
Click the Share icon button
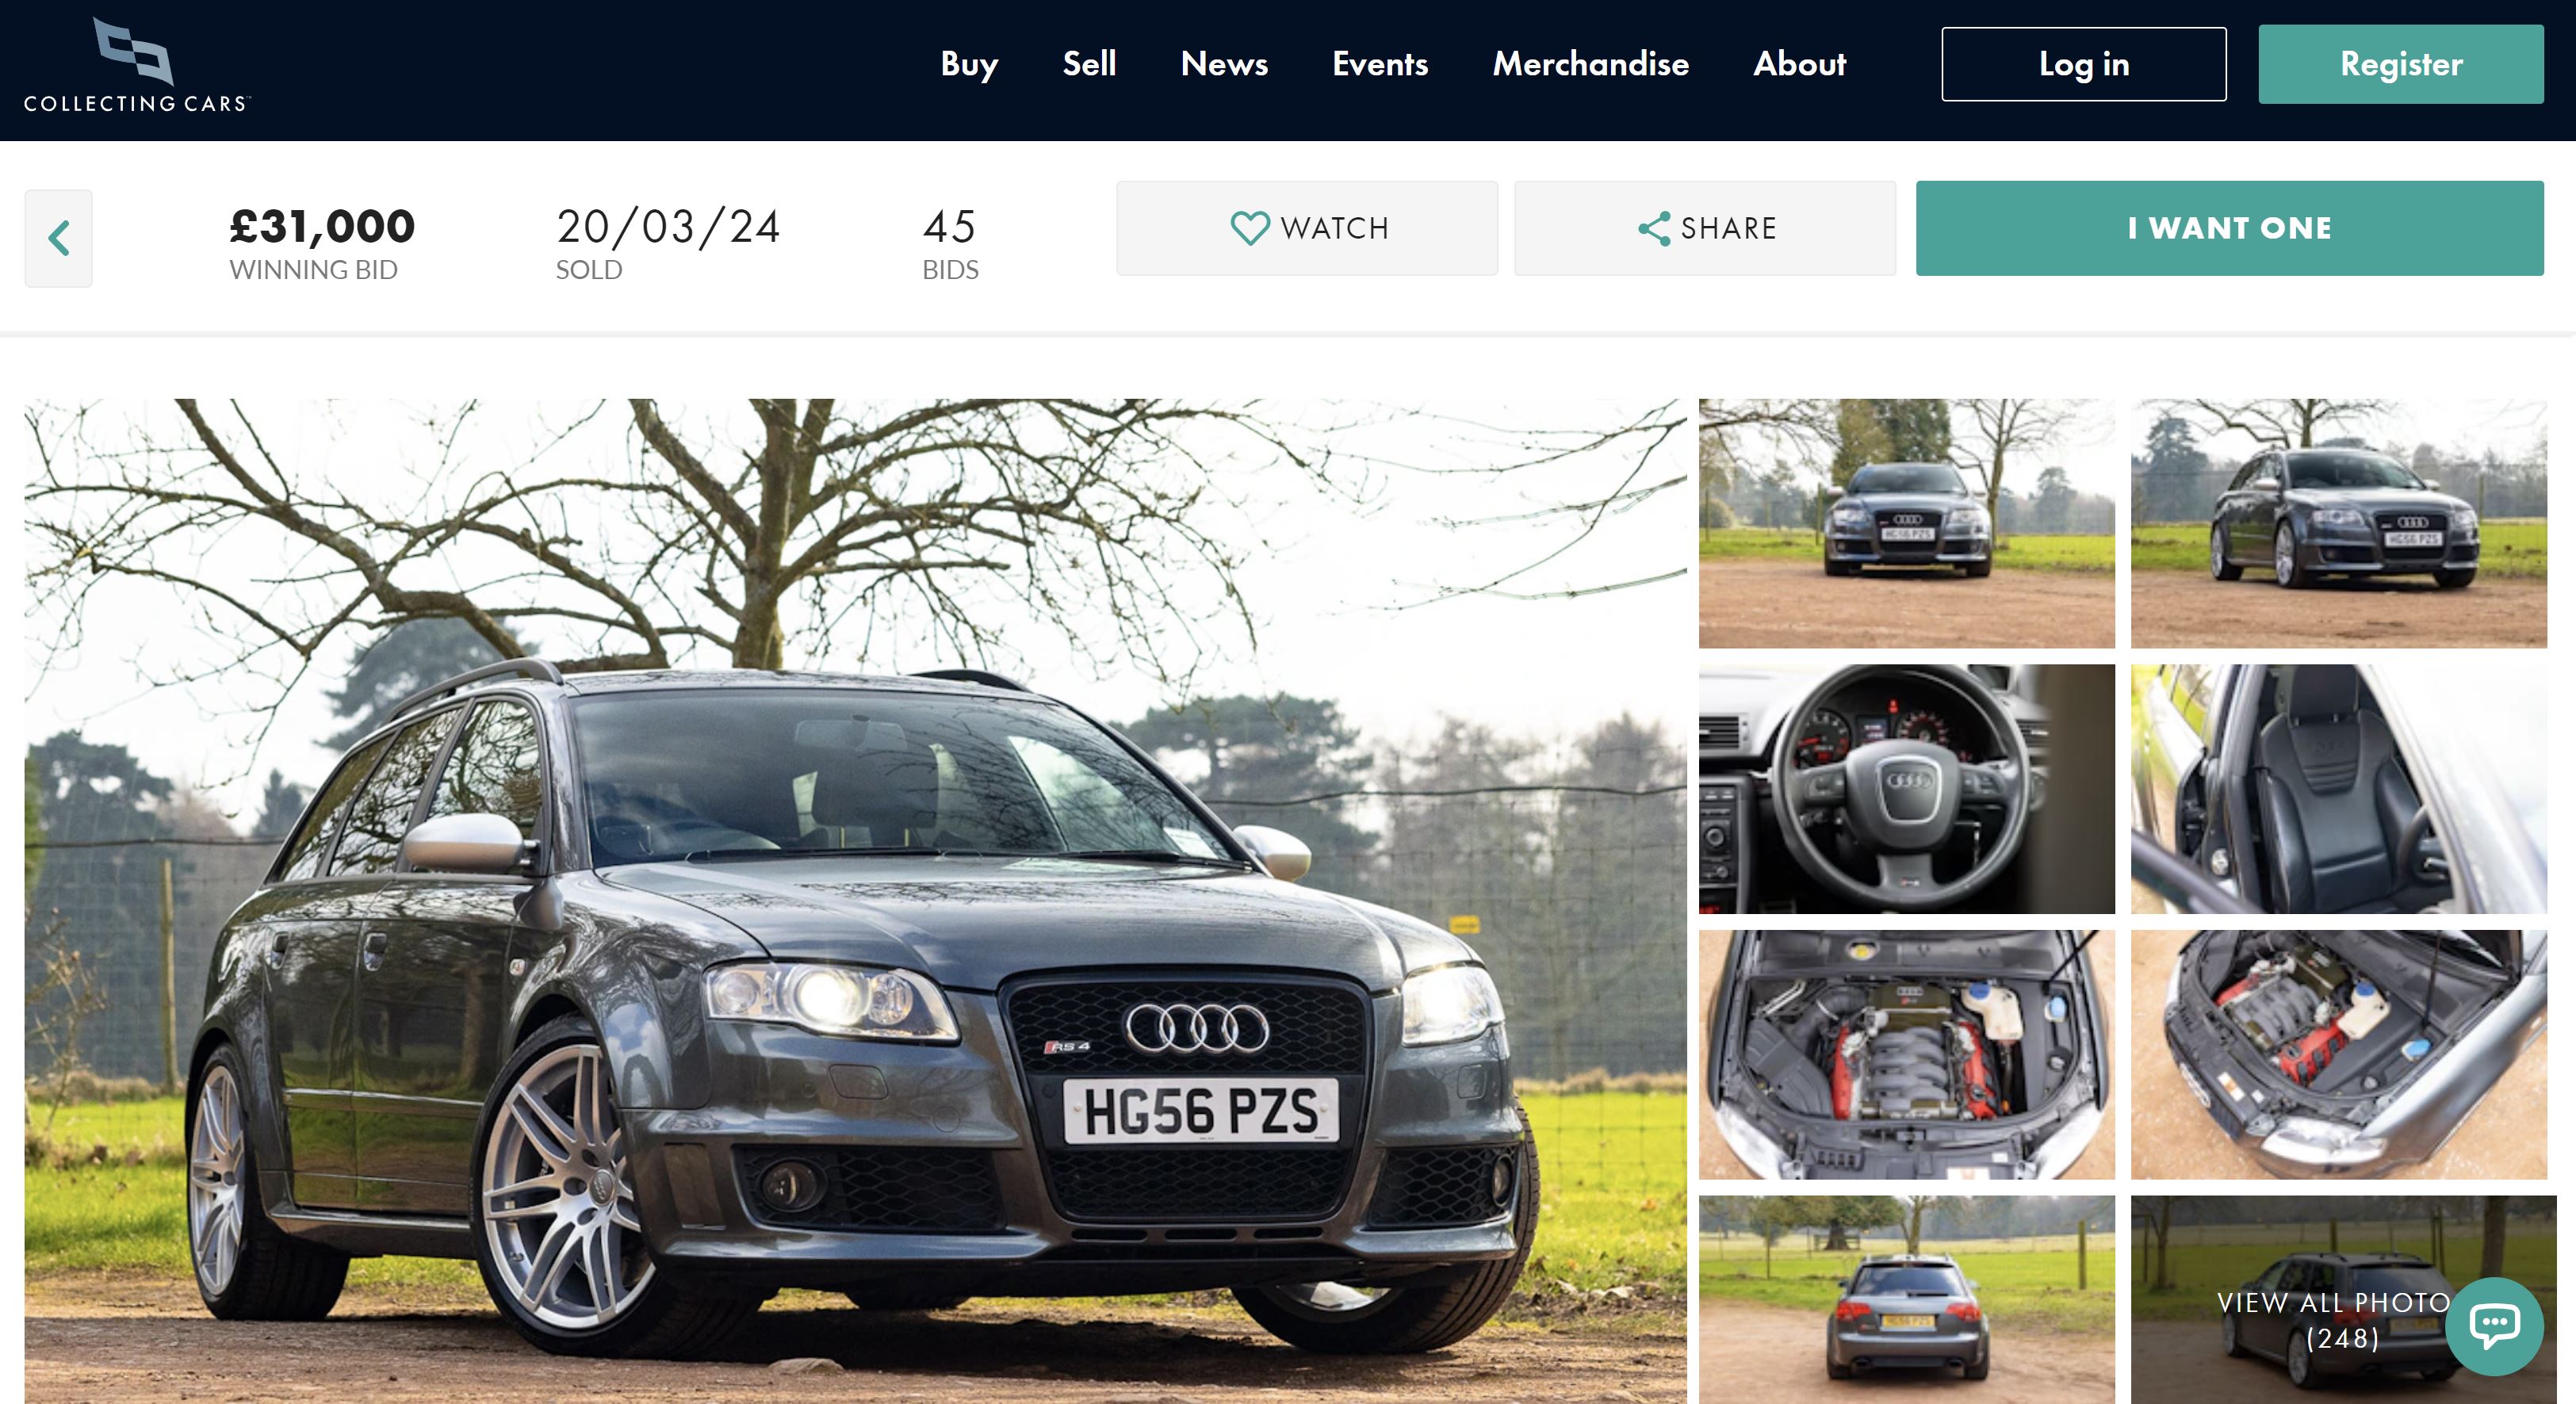pyautogui.click(x=1654, y=228)
